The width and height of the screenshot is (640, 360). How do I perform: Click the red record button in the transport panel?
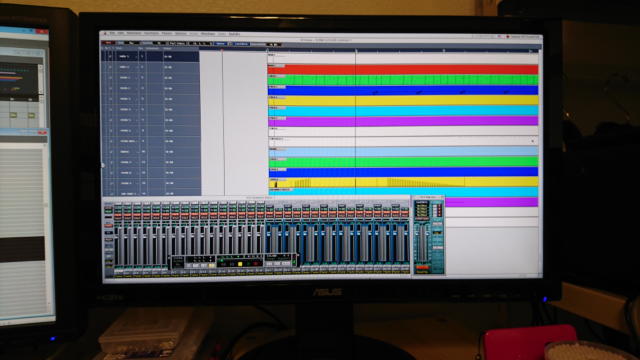pos(256,264)
